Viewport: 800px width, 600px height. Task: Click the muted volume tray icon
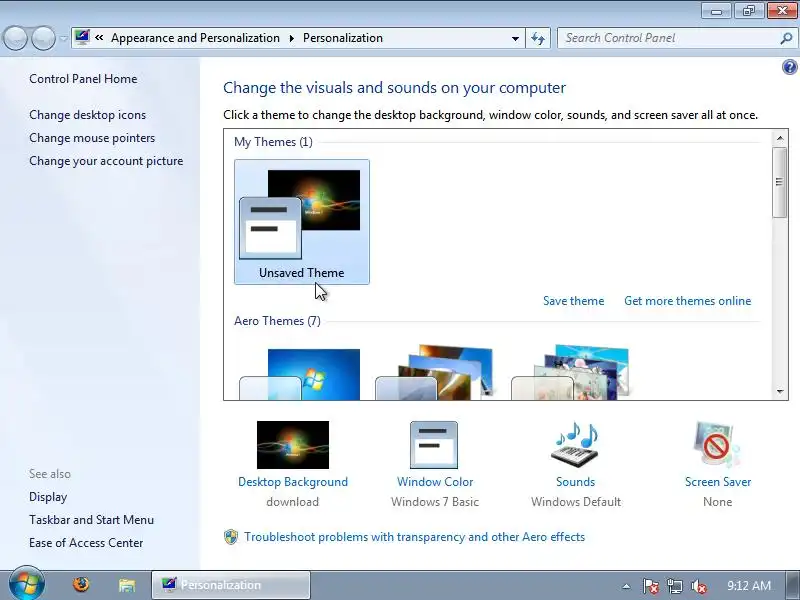[x=698, y=586]
